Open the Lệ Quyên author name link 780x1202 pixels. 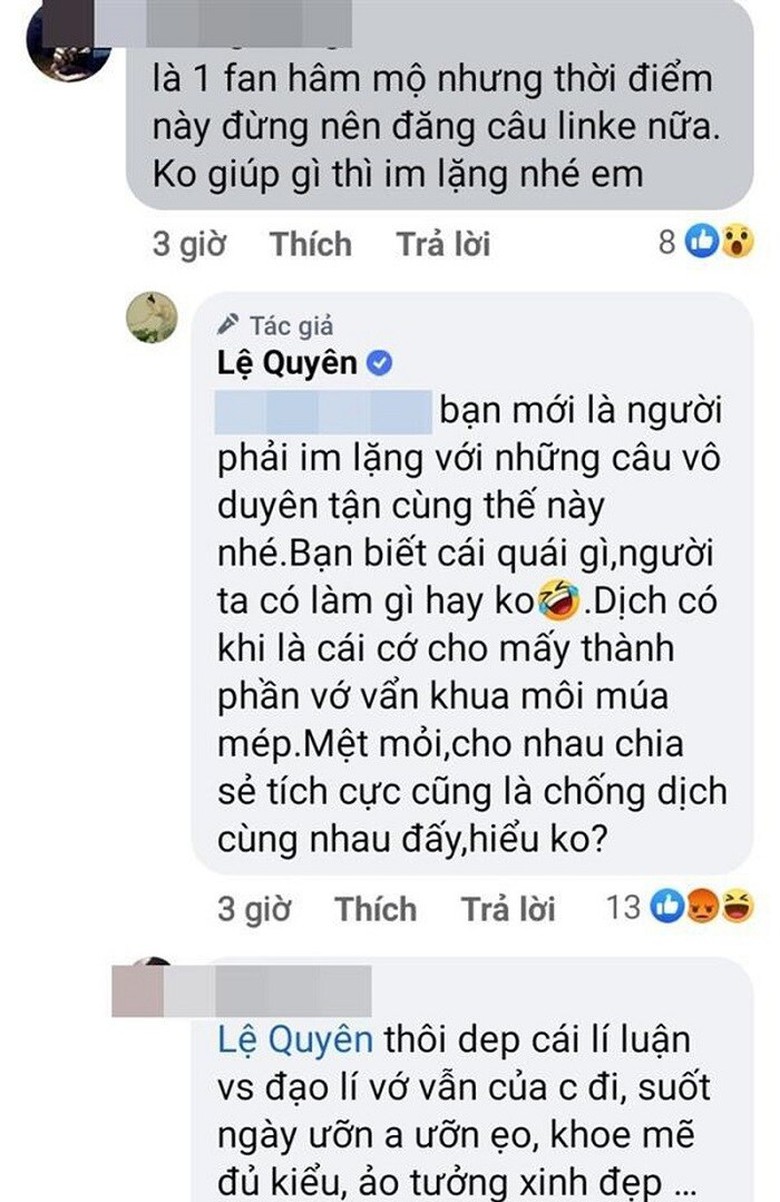click(288, 363)
